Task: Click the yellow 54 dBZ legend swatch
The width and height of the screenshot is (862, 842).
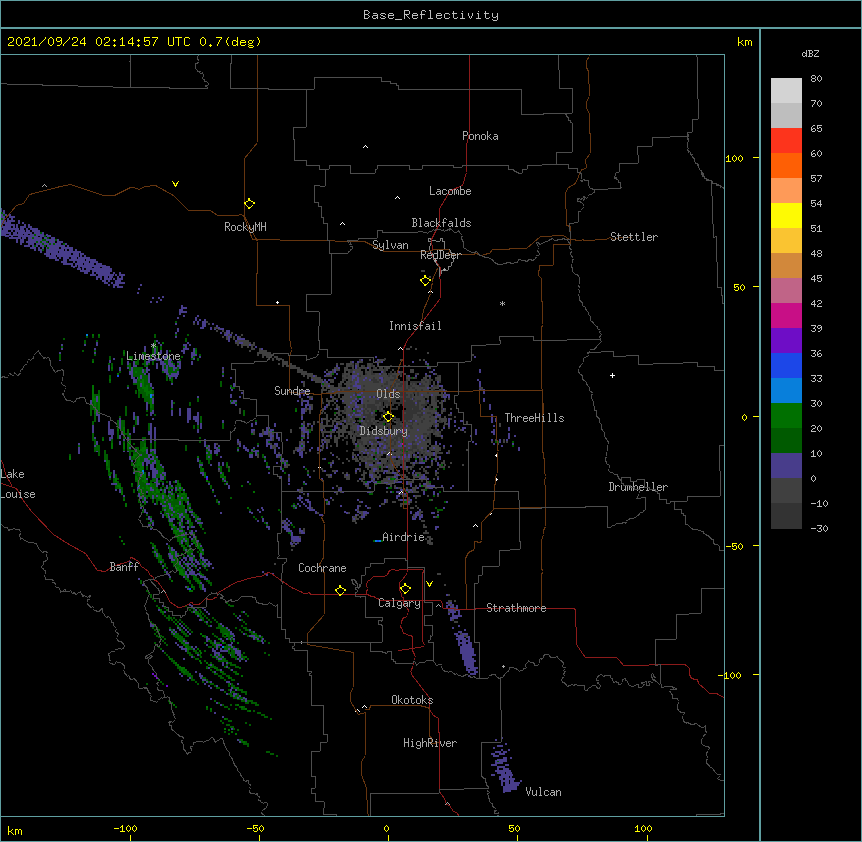Action: (x=786, y=215)
